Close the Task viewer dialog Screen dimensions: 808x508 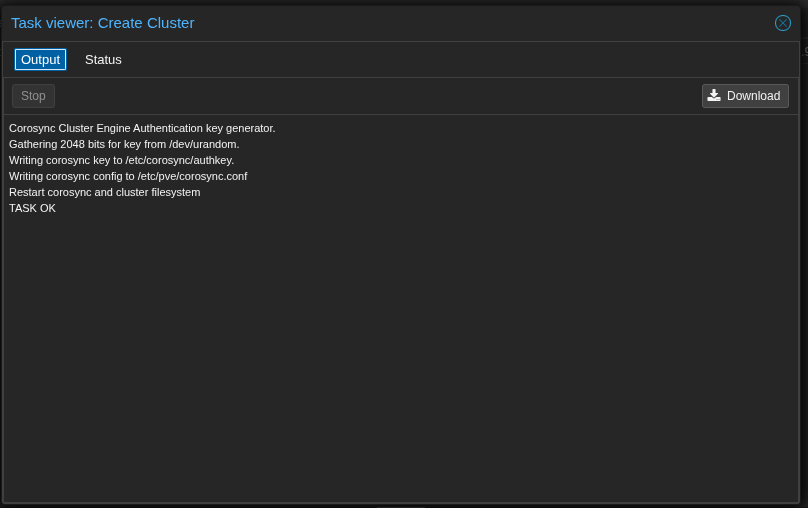point(782,23)
